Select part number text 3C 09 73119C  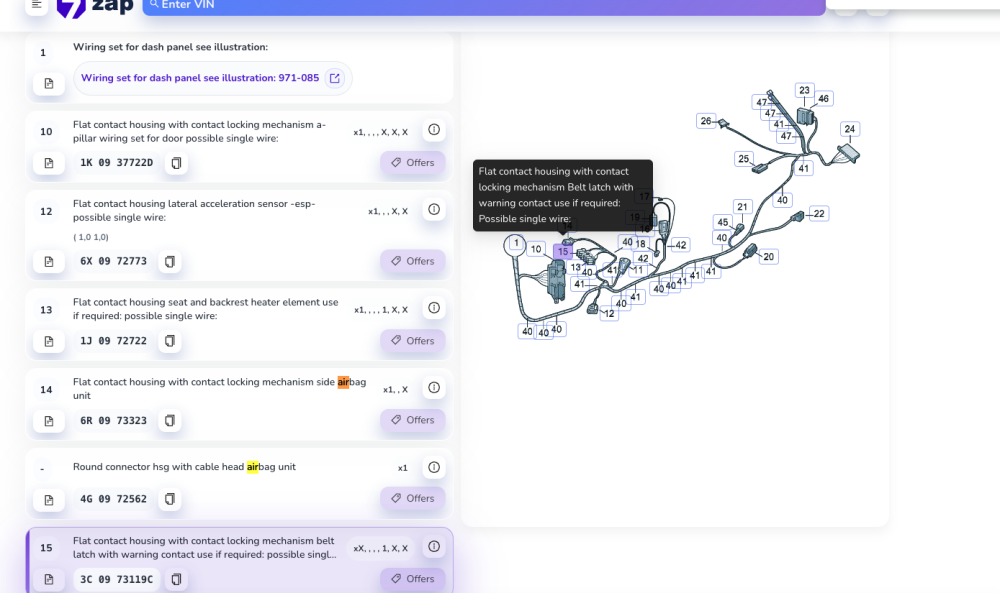(117, 579)
